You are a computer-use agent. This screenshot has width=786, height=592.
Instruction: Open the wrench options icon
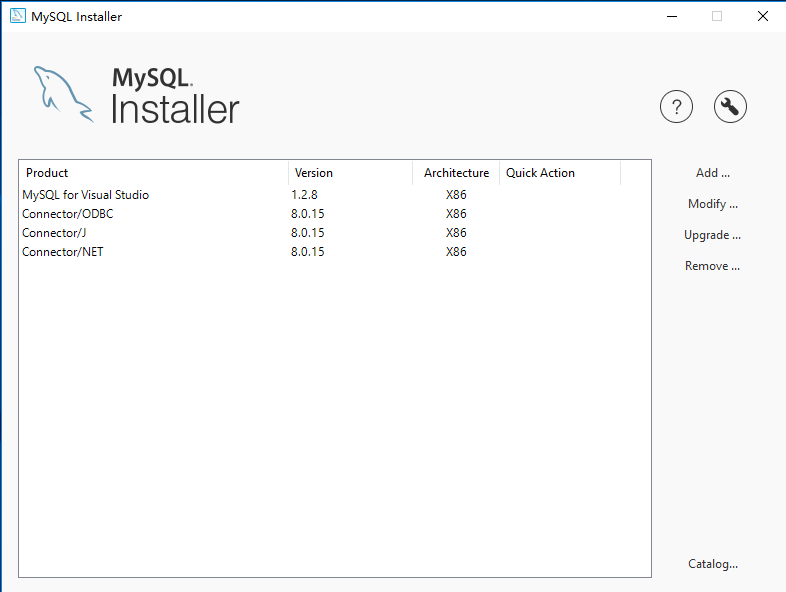[730, 107]
